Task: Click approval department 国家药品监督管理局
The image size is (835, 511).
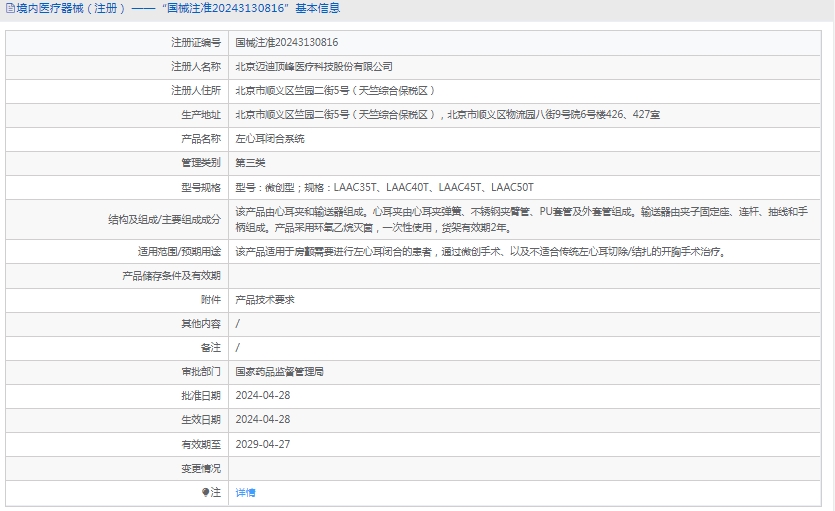Action: [x=279, y=372]
